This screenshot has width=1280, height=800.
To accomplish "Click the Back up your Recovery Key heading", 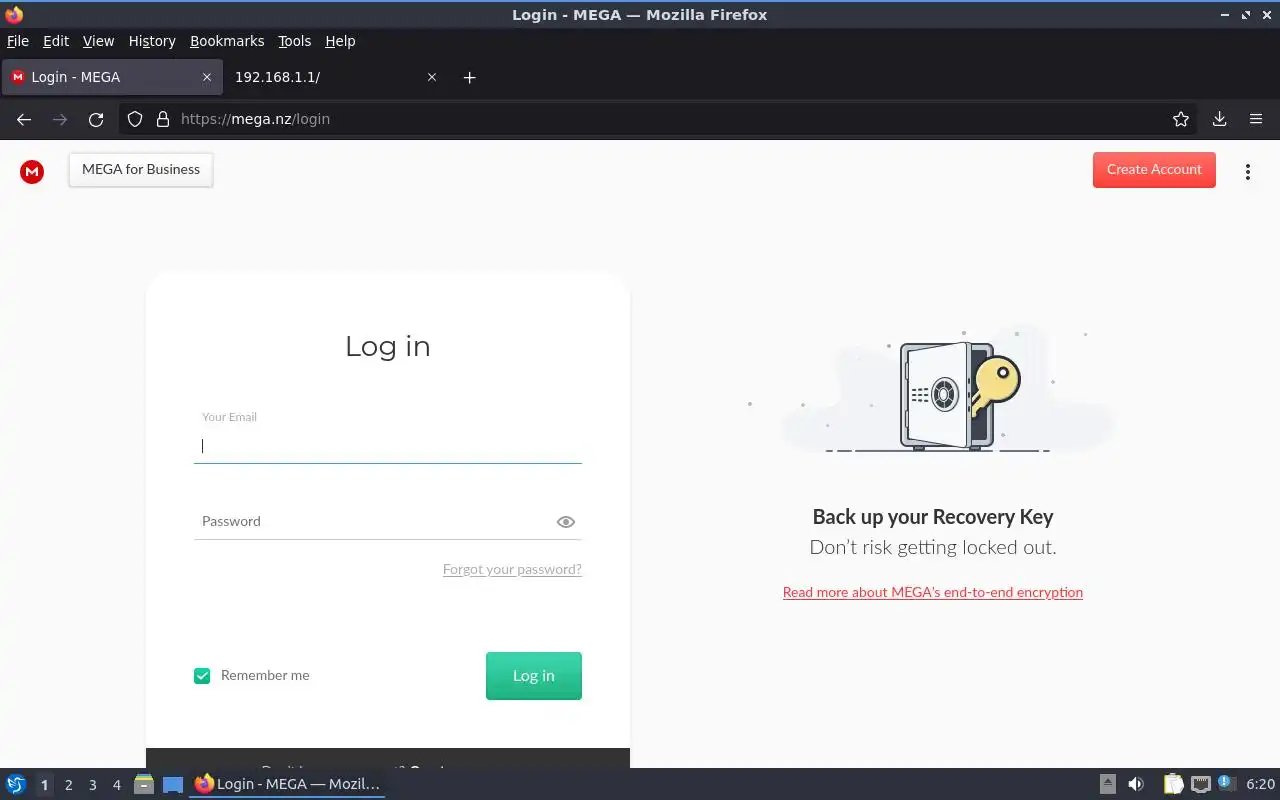I will [933, 517].
